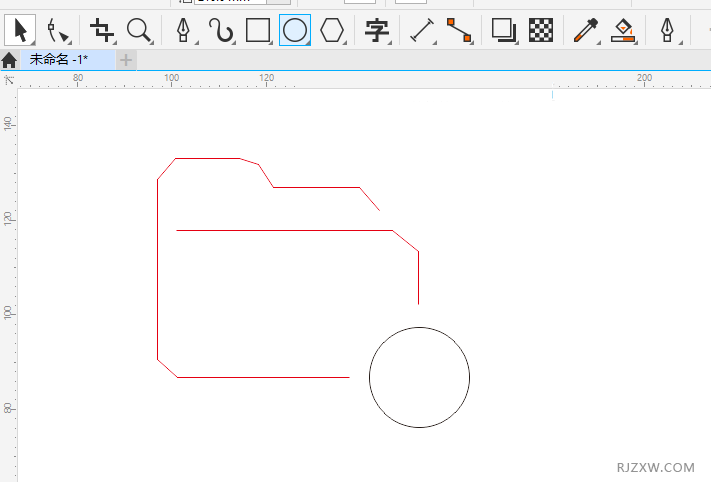Pick the Dimension line tool
This screenshot has width=711, height=482.
pos(423,31)
